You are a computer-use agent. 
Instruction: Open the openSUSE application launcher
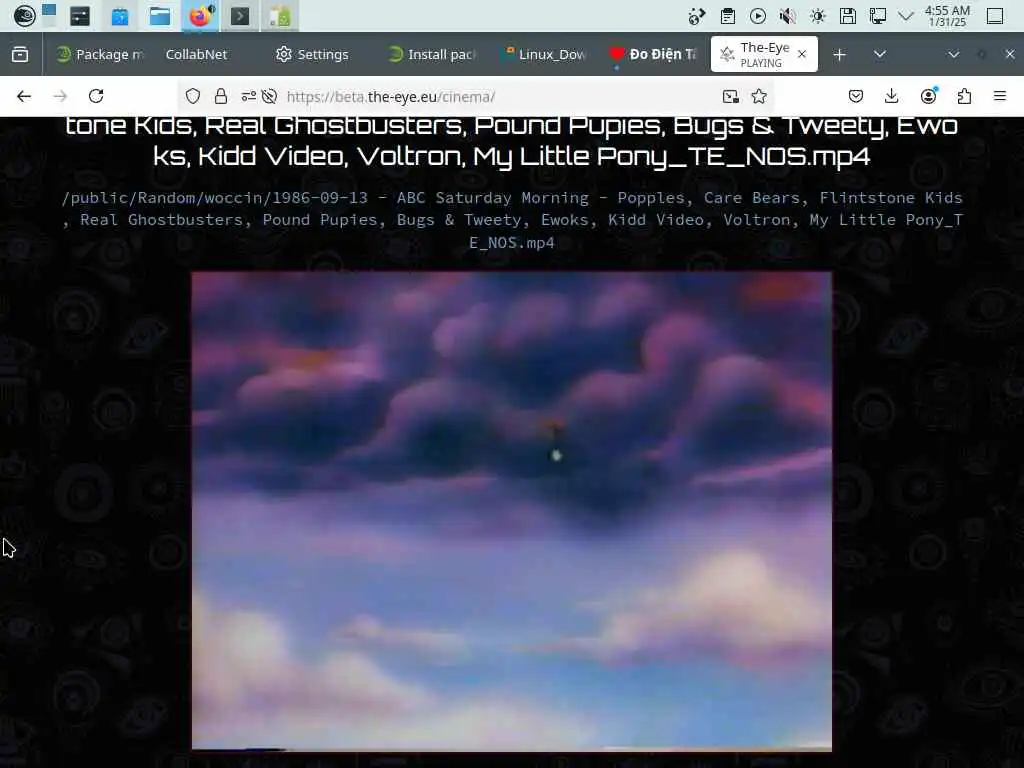pos(24,16)
